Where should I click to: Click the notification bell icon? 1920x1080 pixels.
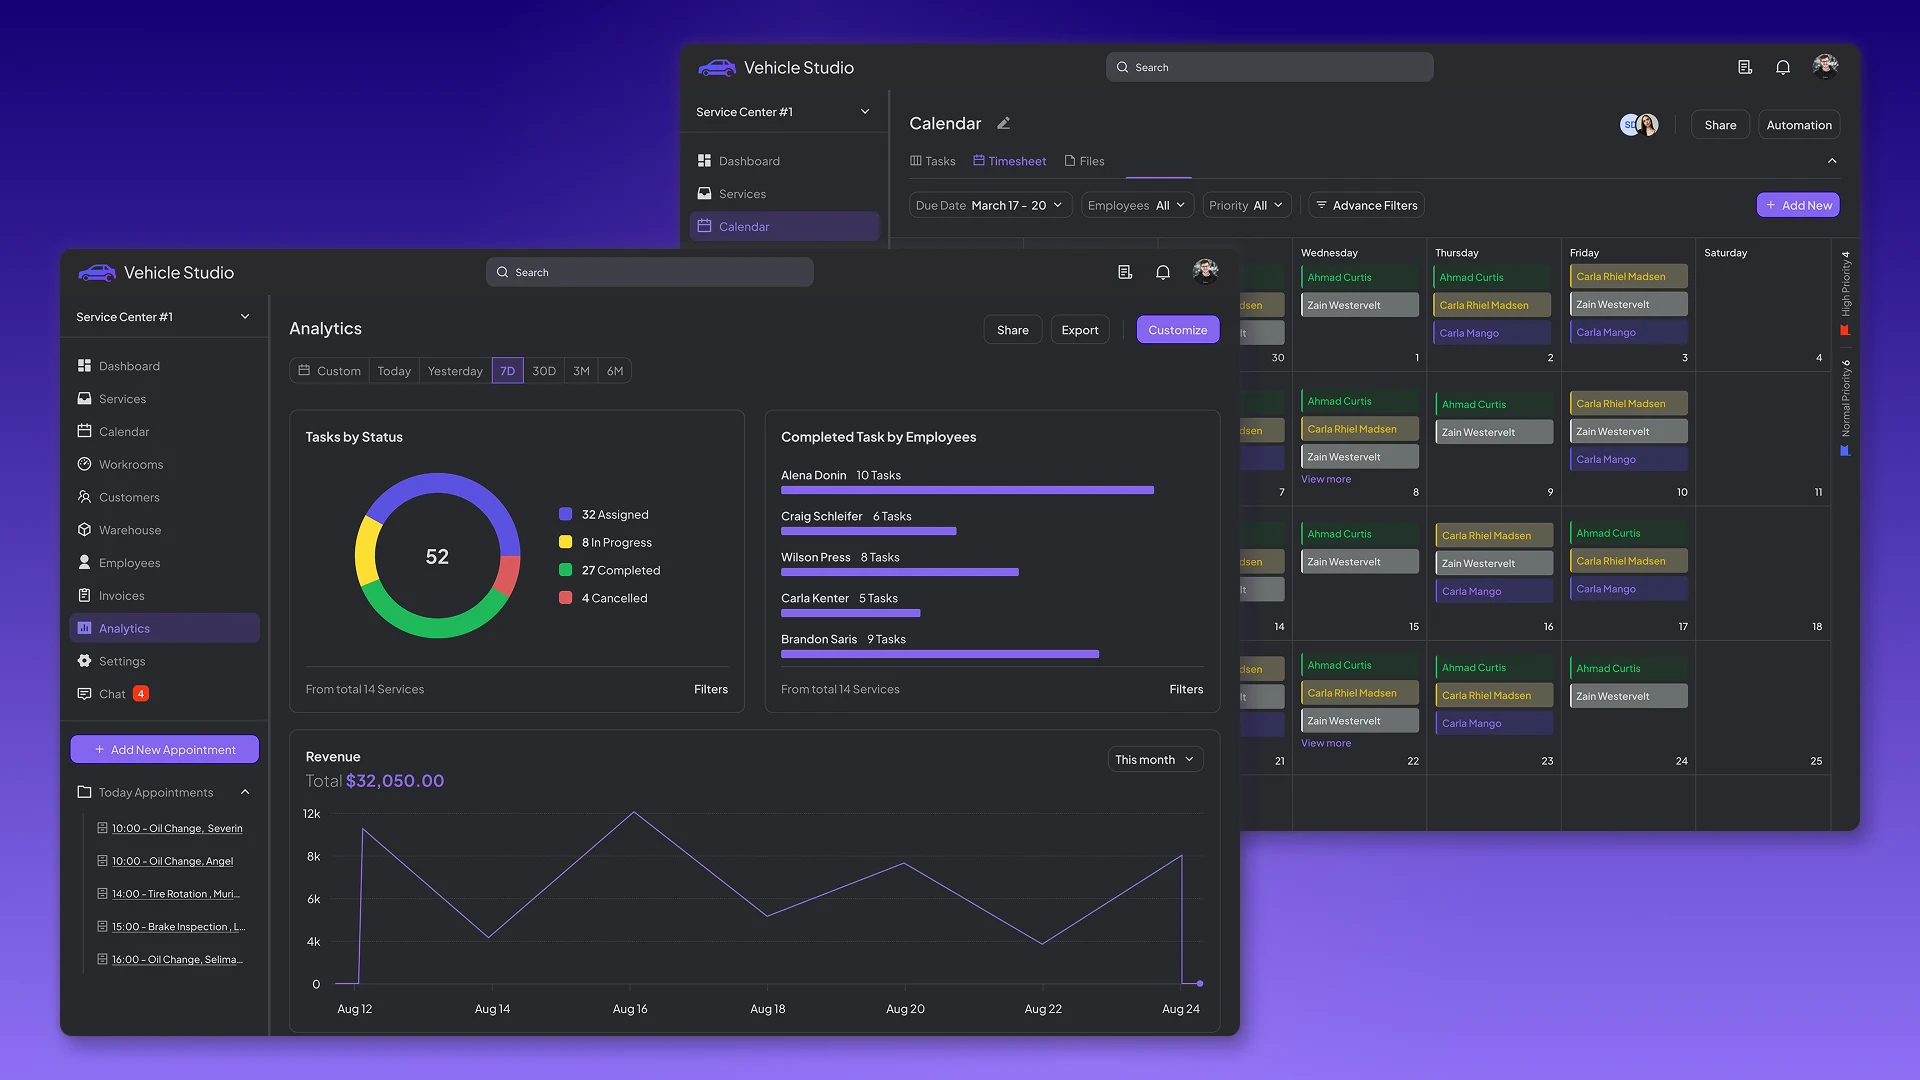(x=1163, y=271)
